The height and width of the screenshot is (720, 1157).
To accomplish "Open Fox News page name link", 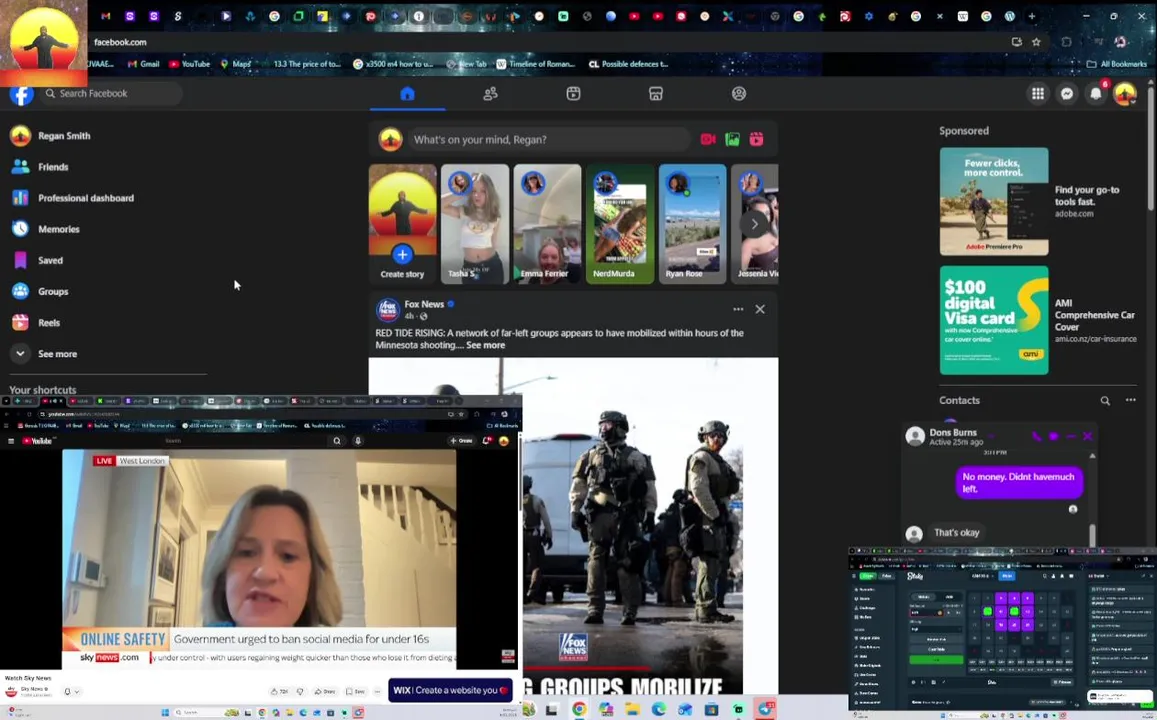I will tap(424, 304).
